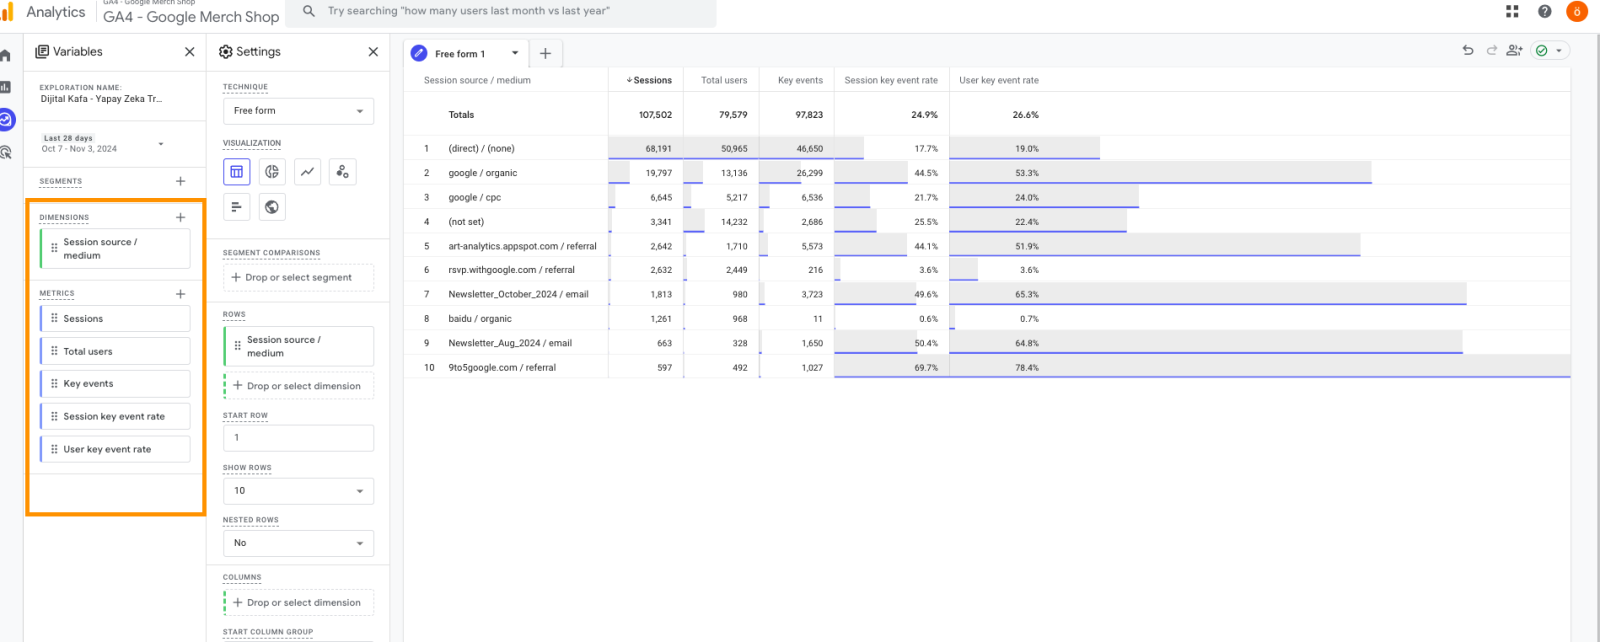Open the data quality status dropdown
The height and width of the screenshot is (642, 1600).
[x=1550, y=51]
